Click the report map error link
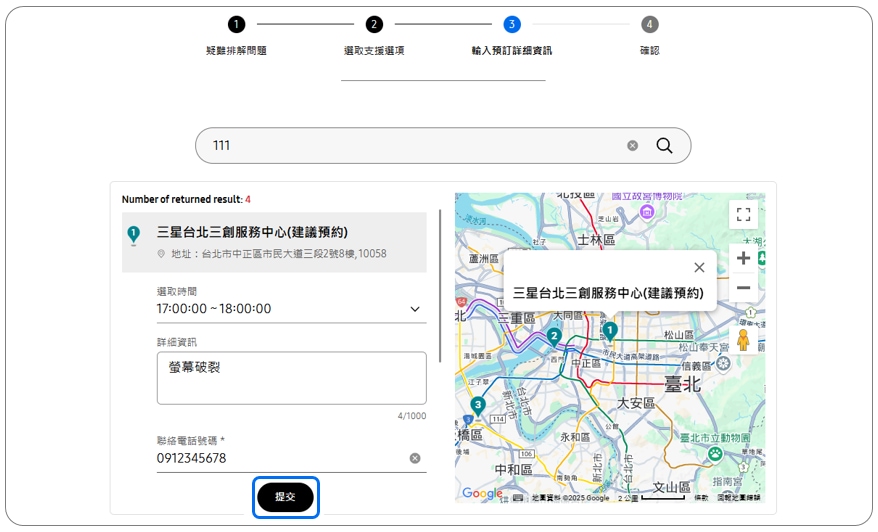Viewport: 878px width, 532px height. tap(739, 497)
